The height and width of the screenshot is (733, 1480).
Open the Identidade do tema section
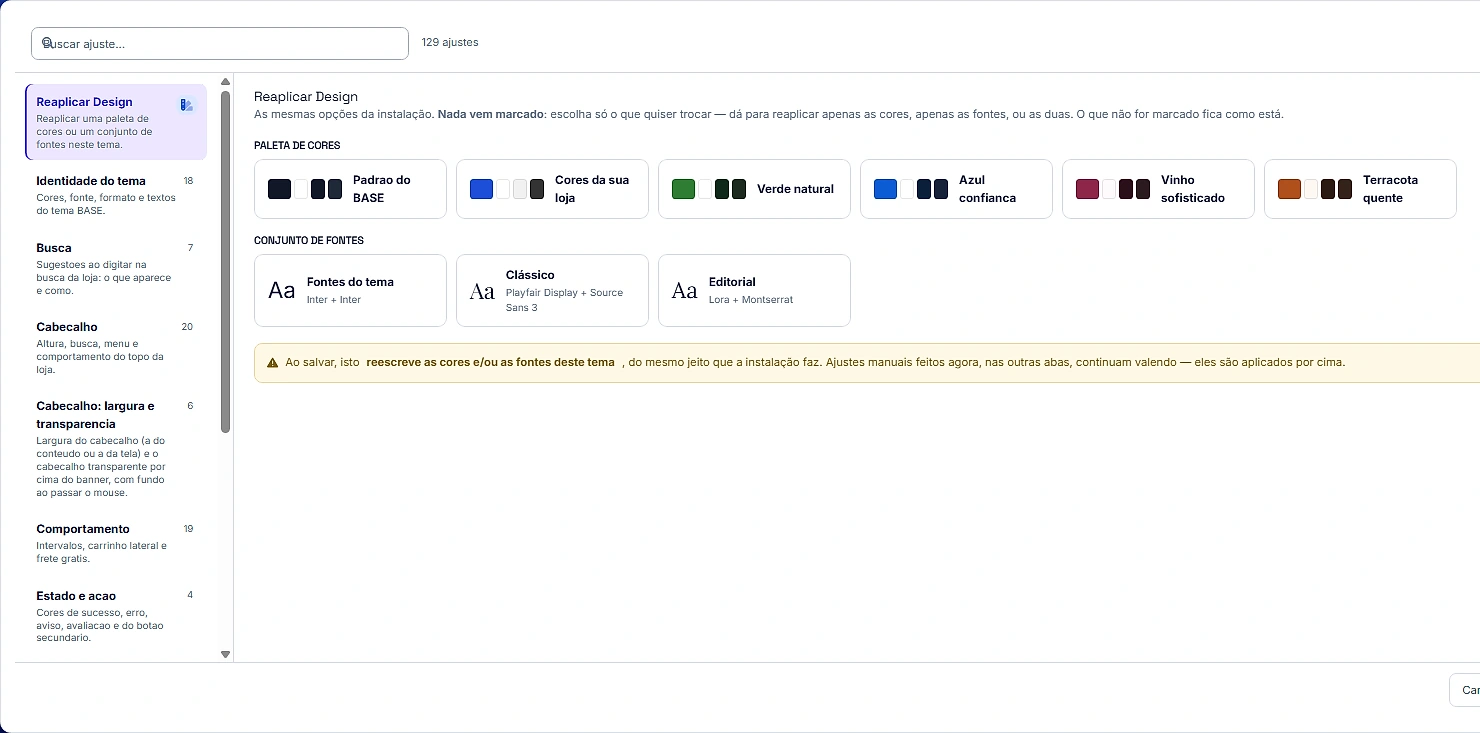tap(116, 194)
